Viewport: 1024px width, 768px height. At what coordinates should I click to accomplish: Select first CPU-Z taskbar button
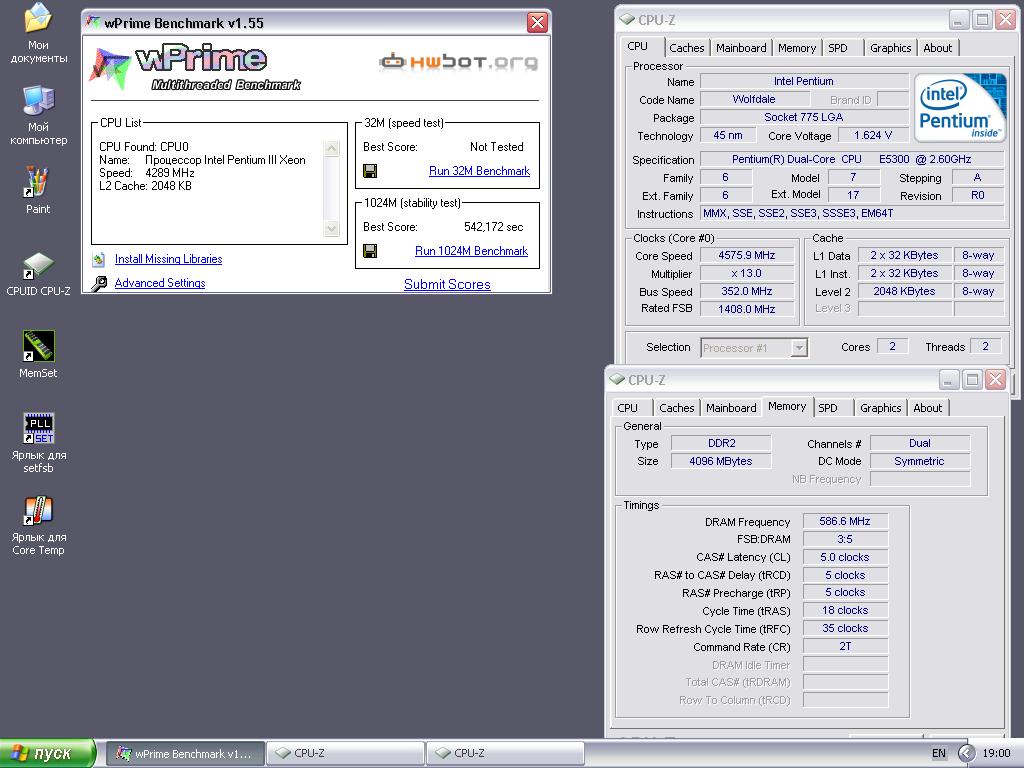coord(345,753)
